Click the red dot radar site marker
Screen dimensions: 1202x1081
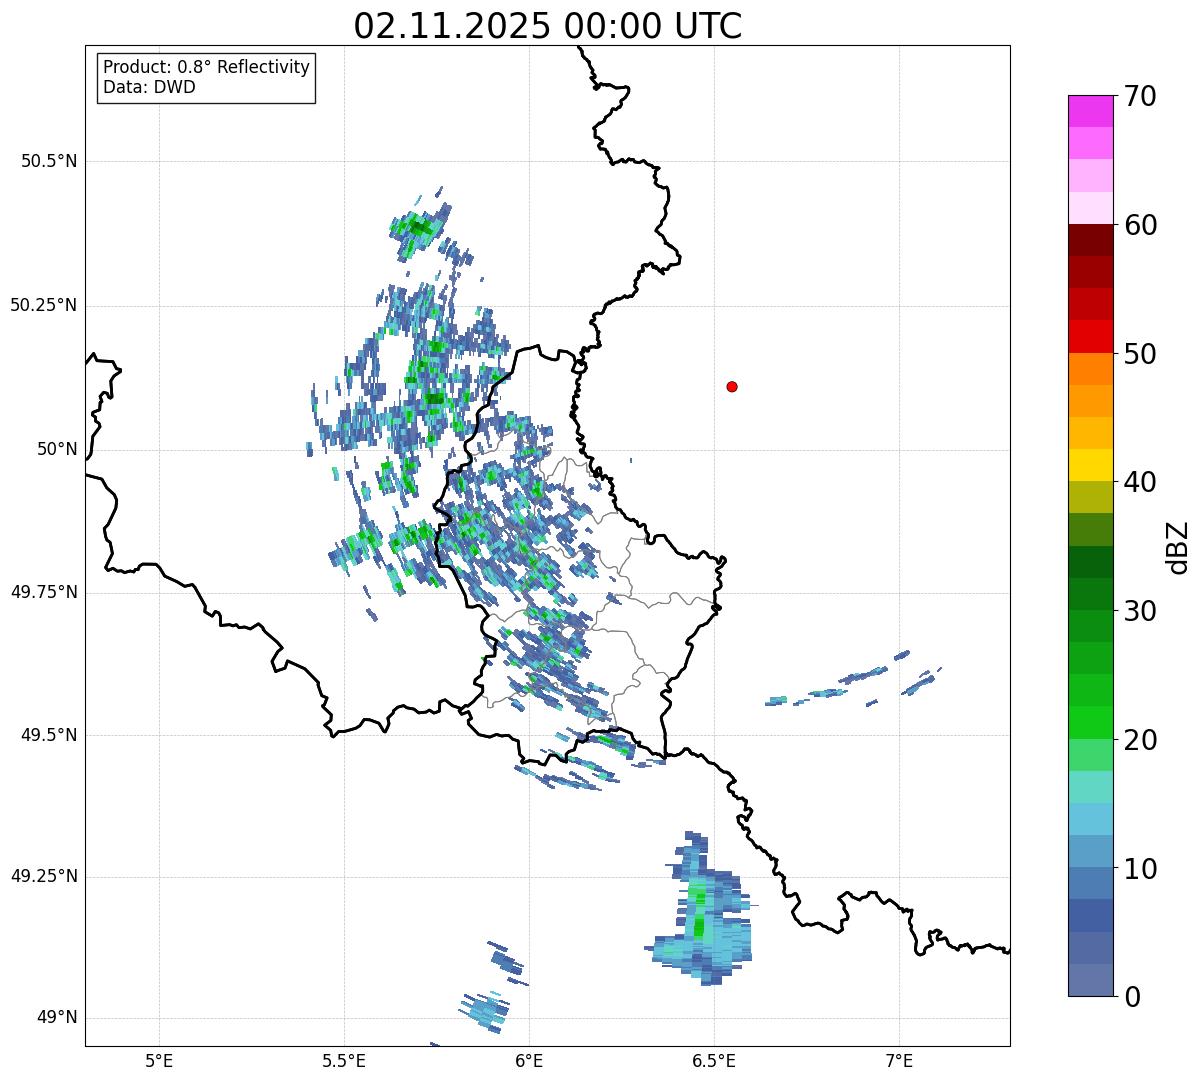click(732, 386)
